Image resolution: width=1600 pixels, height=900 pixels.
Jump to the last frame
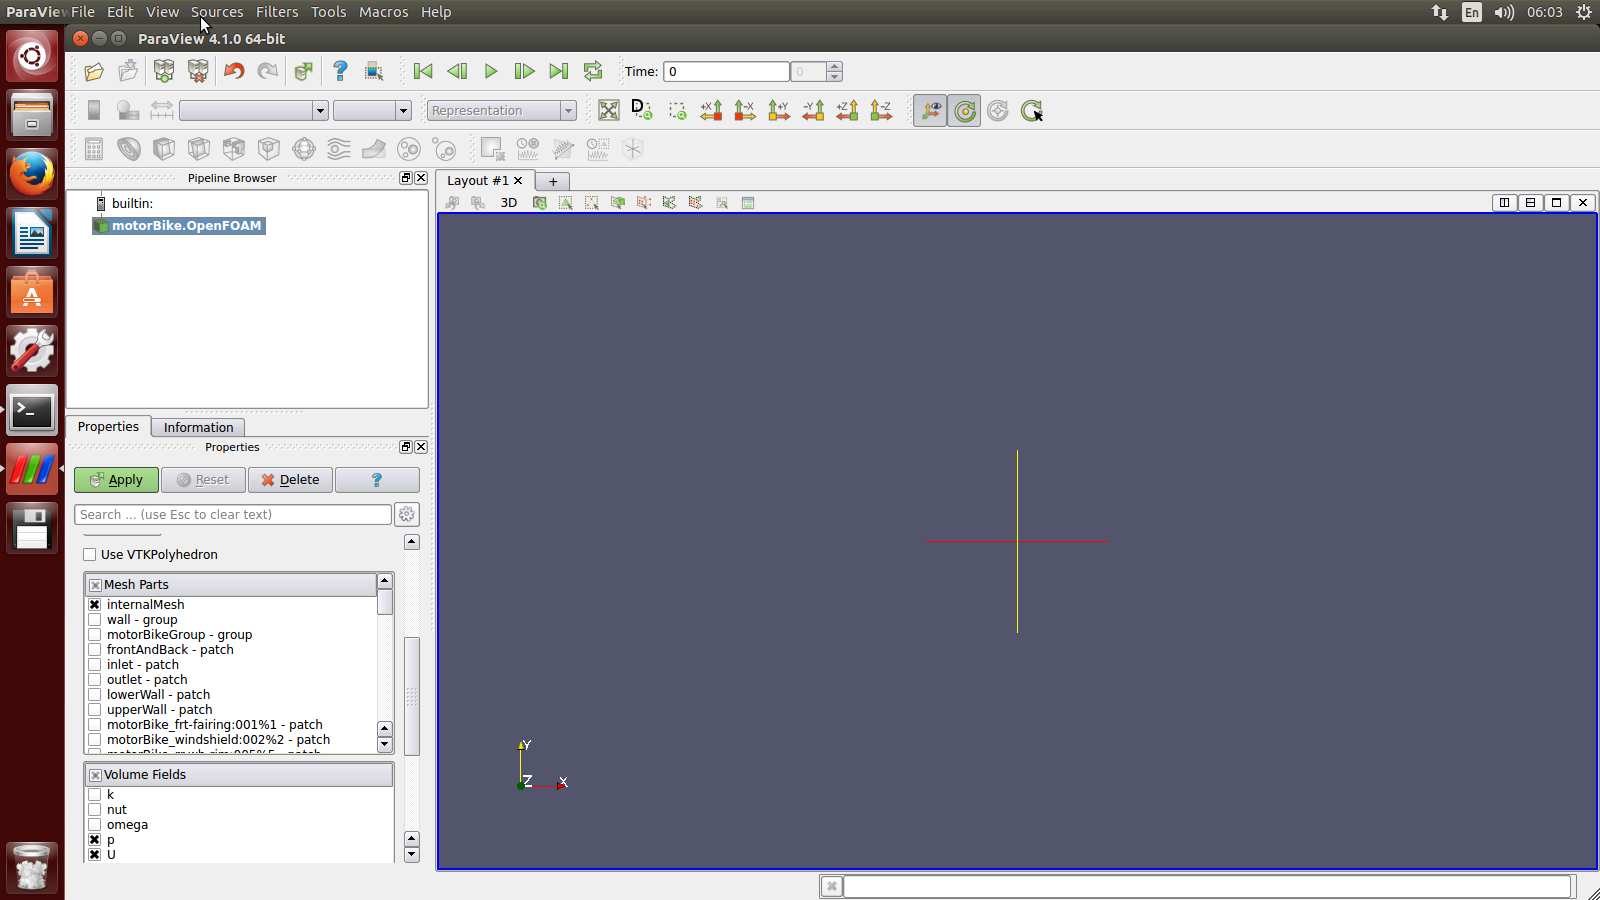pyautogui.click(x=559, y=71)
